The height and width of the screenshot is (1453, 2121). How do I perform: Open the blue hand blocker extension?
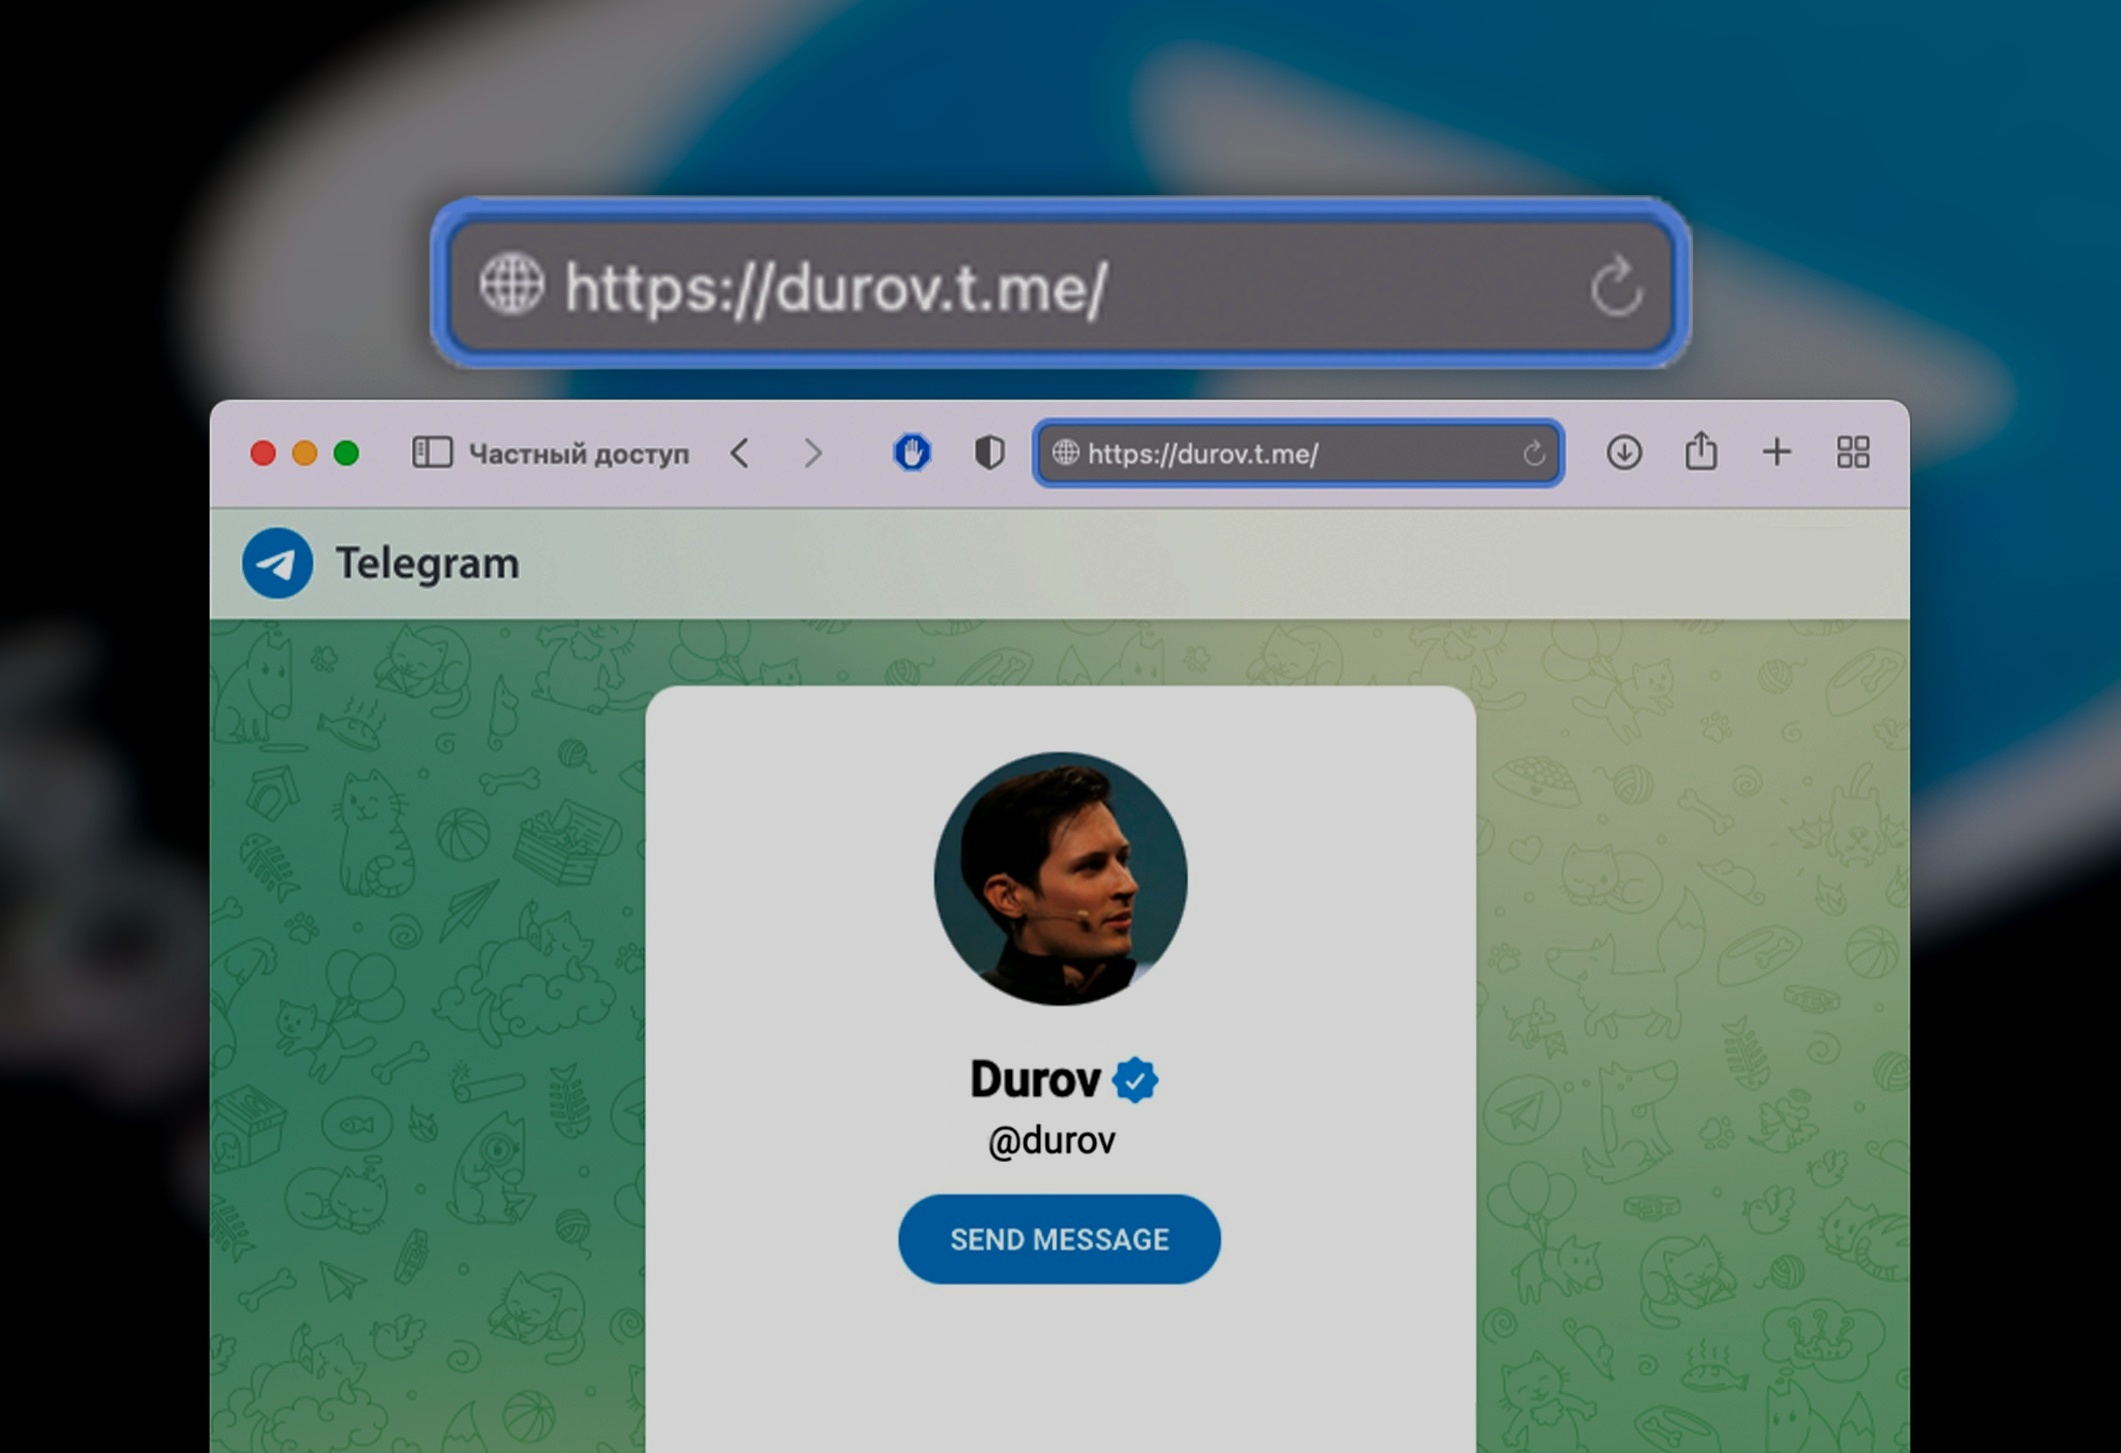coord(912,453)
